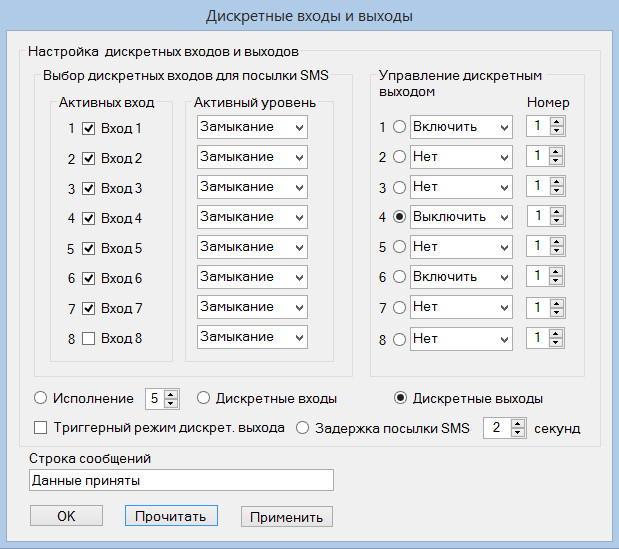
Task: Choose the Задержка посылки SMS radio option
Action: point(302,428)
